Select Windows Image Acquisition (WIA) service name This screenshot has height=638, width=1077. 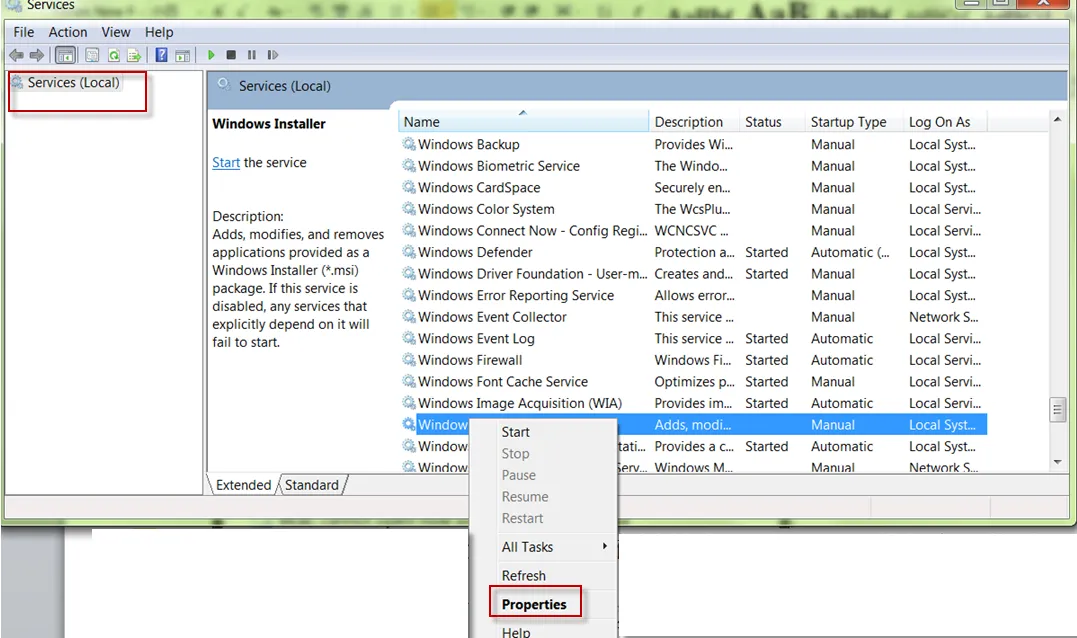(520, 403)
